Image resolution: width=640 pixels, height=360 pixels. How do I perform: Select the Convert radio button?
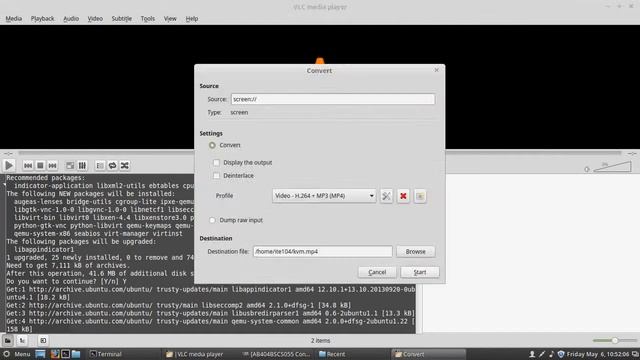pyautogui.click(x=212, y=145)
